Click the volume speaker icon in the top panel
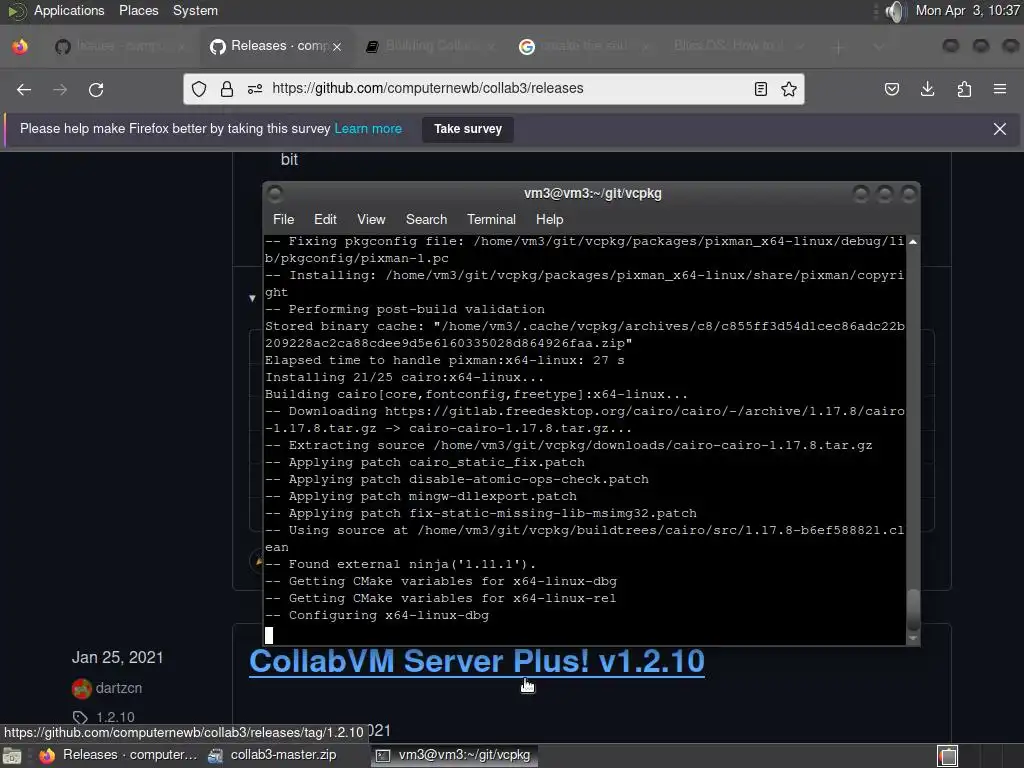1024x768 pixels. point(895,11)
